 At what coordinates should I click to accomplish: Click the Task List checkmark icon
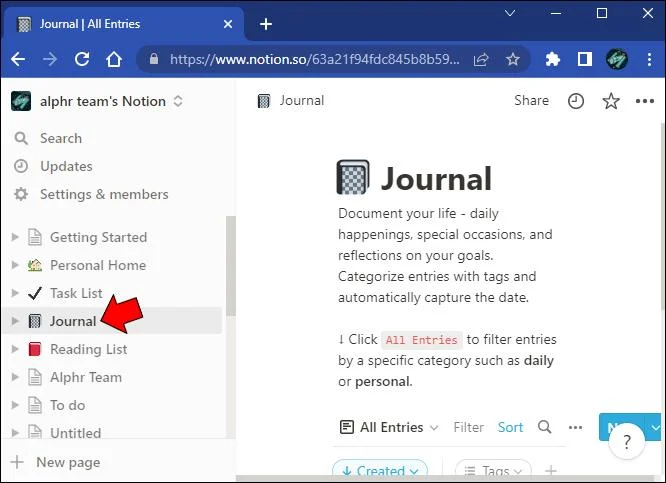(x=34, y=293)
